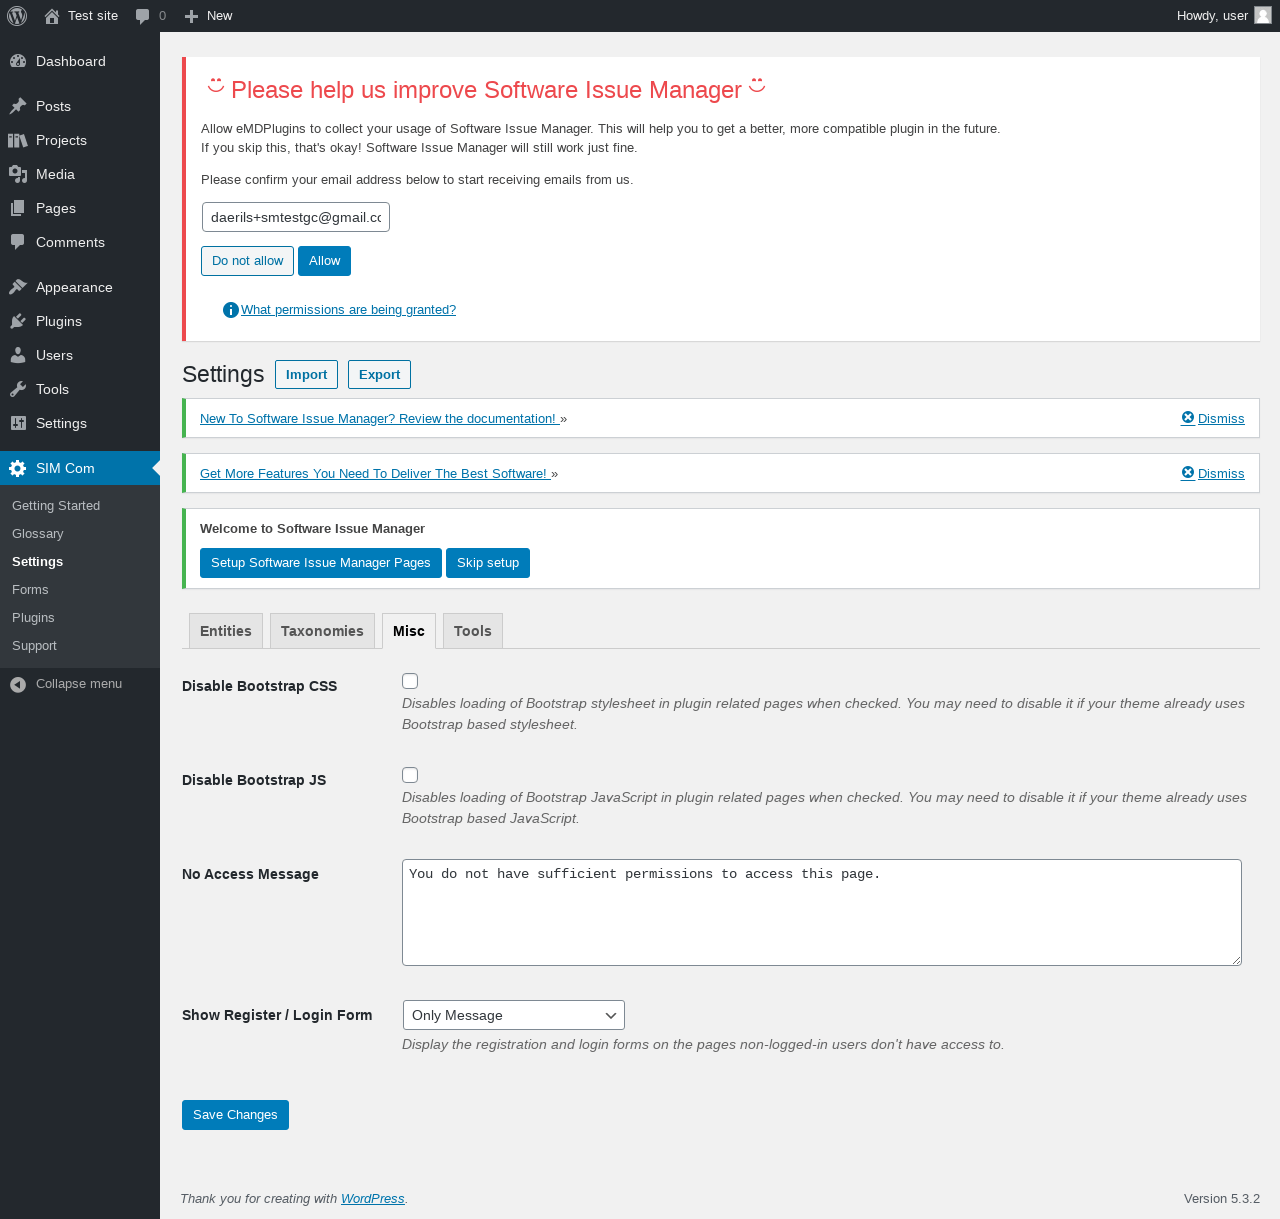
Task: Switch to the Entities tab
Action: pos(226,631)
